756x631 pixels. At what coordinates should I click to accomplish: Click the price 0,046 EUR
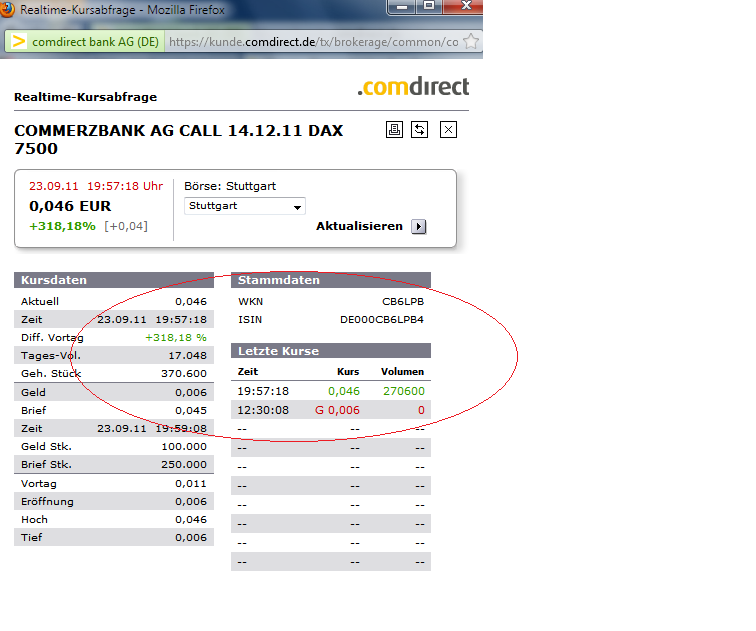[70, 206]
